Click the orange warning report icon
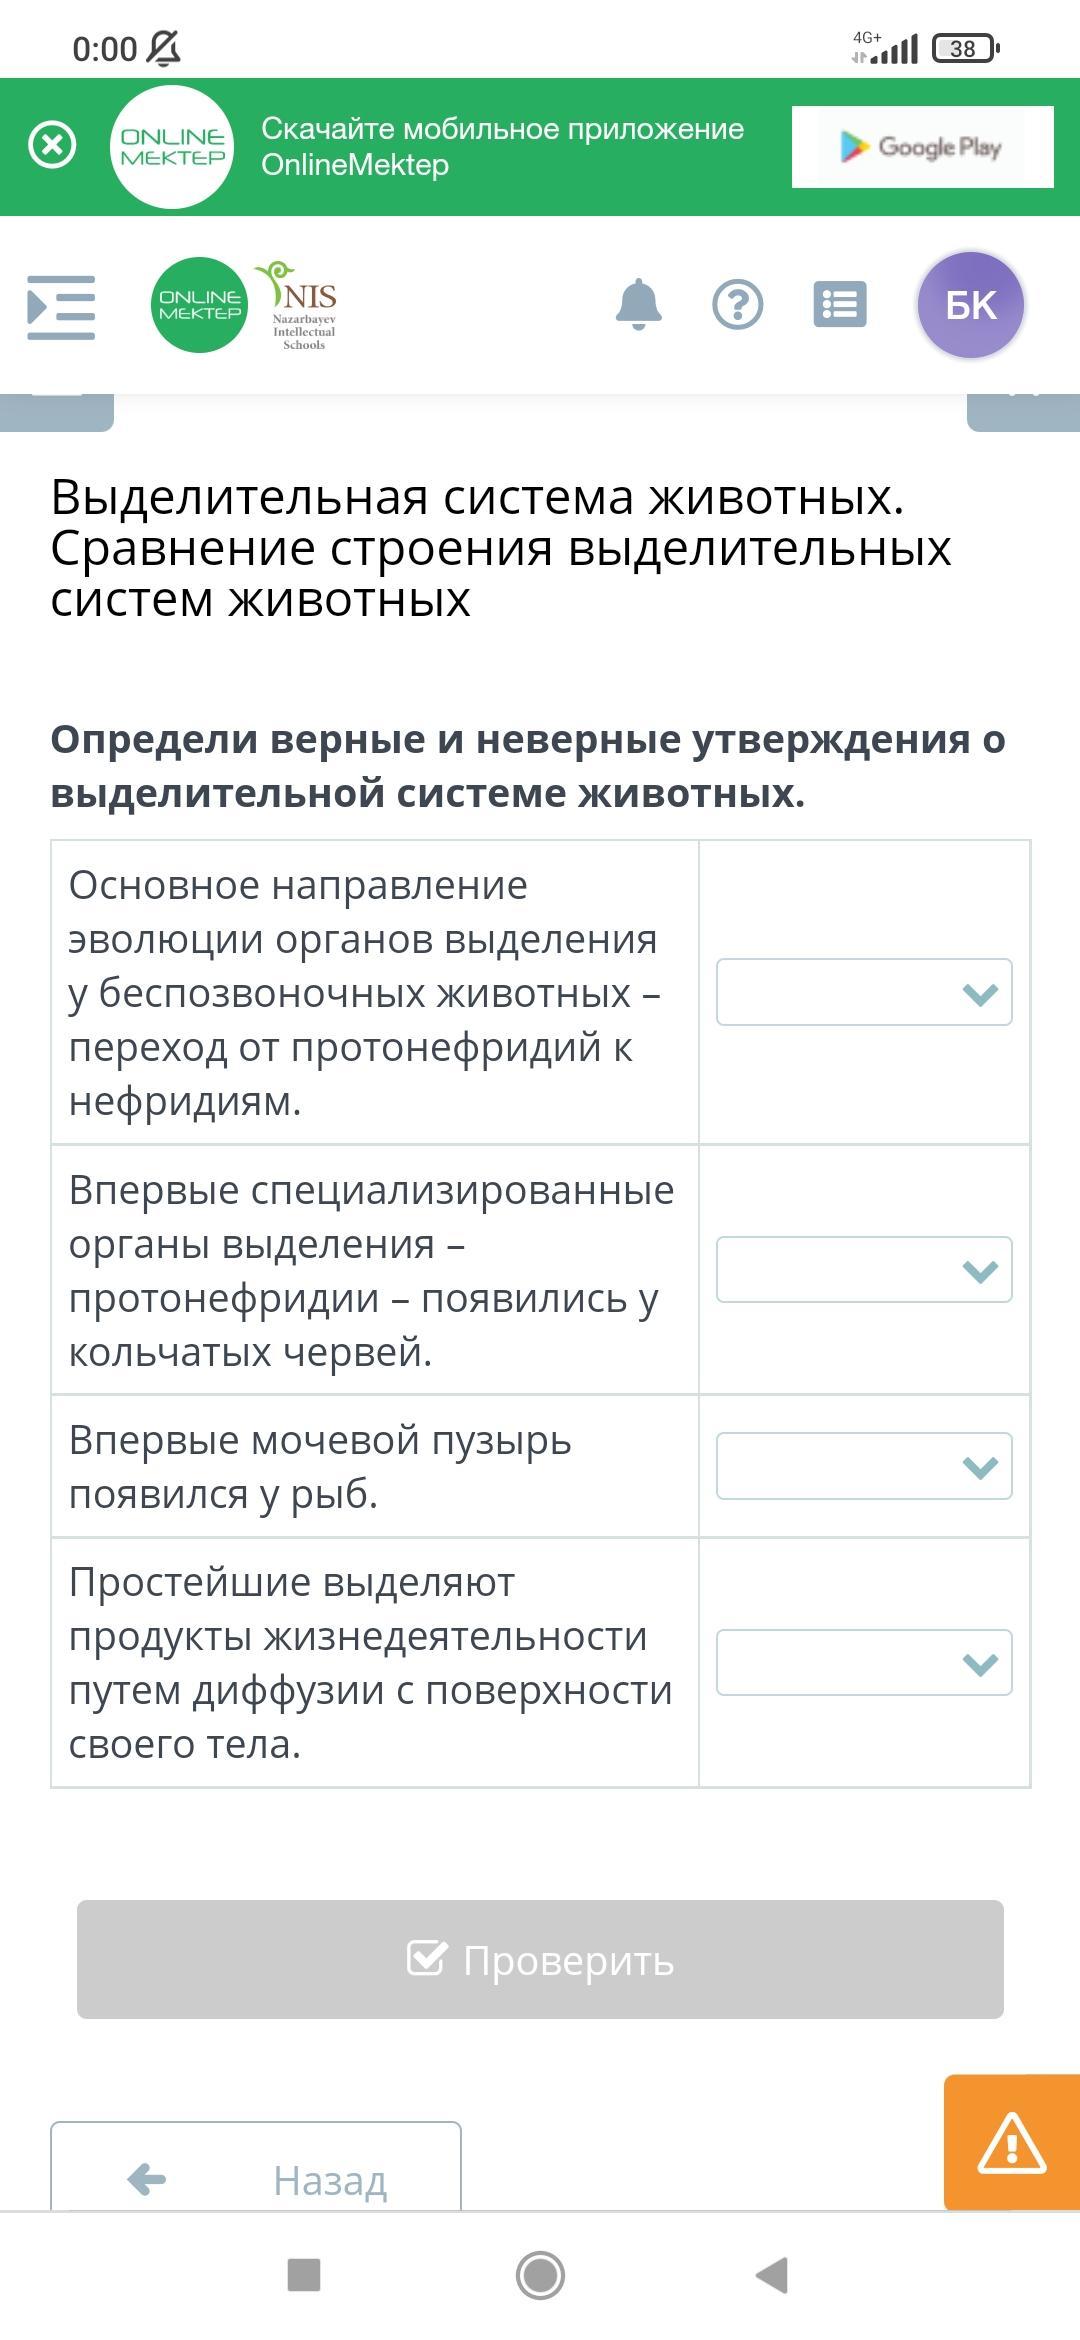The width and height of the screenshot is (1080, 2340). click(1011, 2142)
